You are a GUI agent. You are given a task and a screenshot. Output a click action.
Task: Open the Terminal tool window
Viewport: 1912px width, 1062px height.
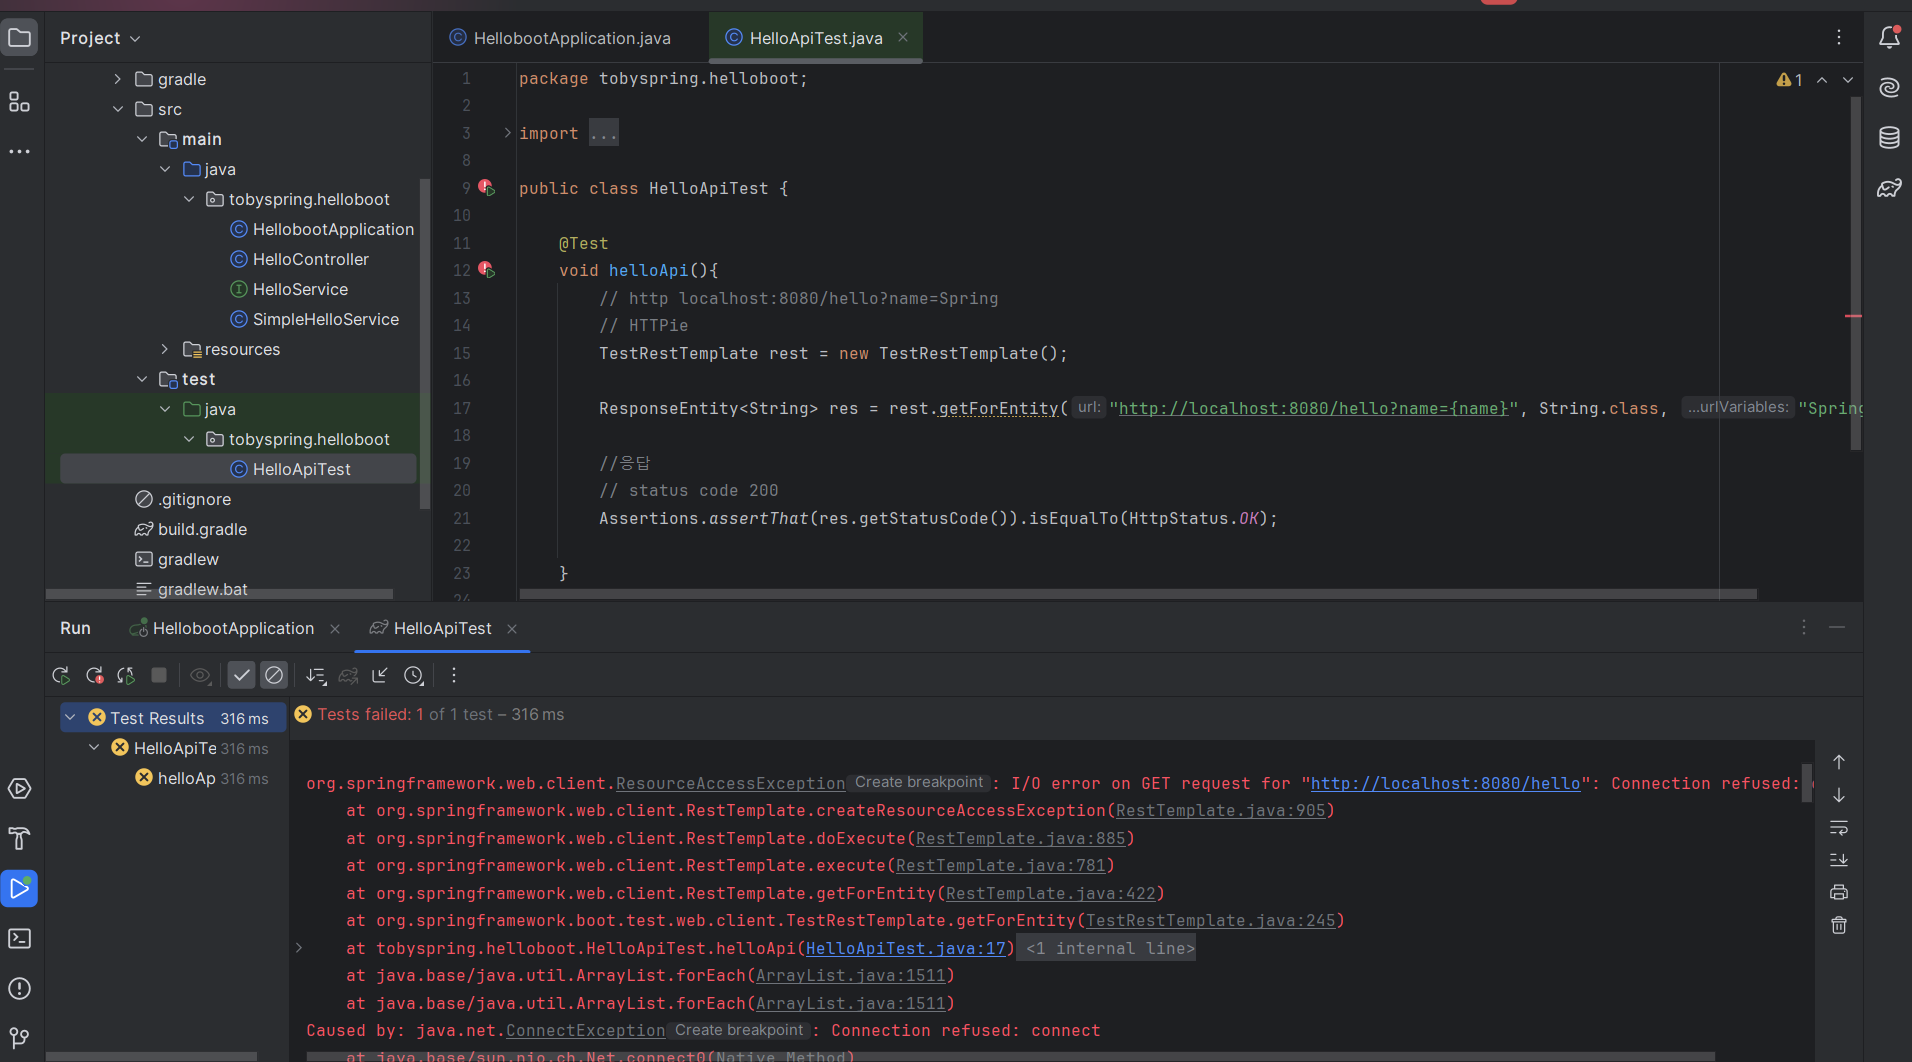coord(20,938)
